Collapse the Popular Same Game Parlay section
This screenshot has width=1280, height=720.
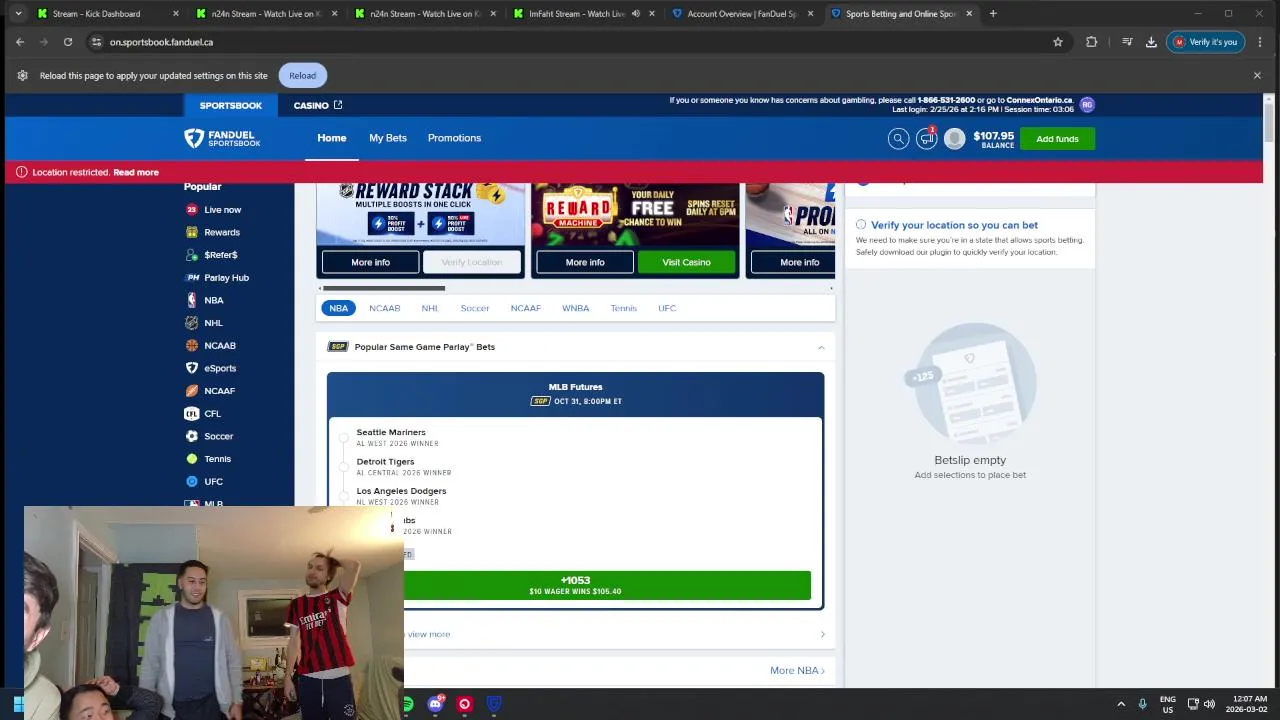[821, 347]
